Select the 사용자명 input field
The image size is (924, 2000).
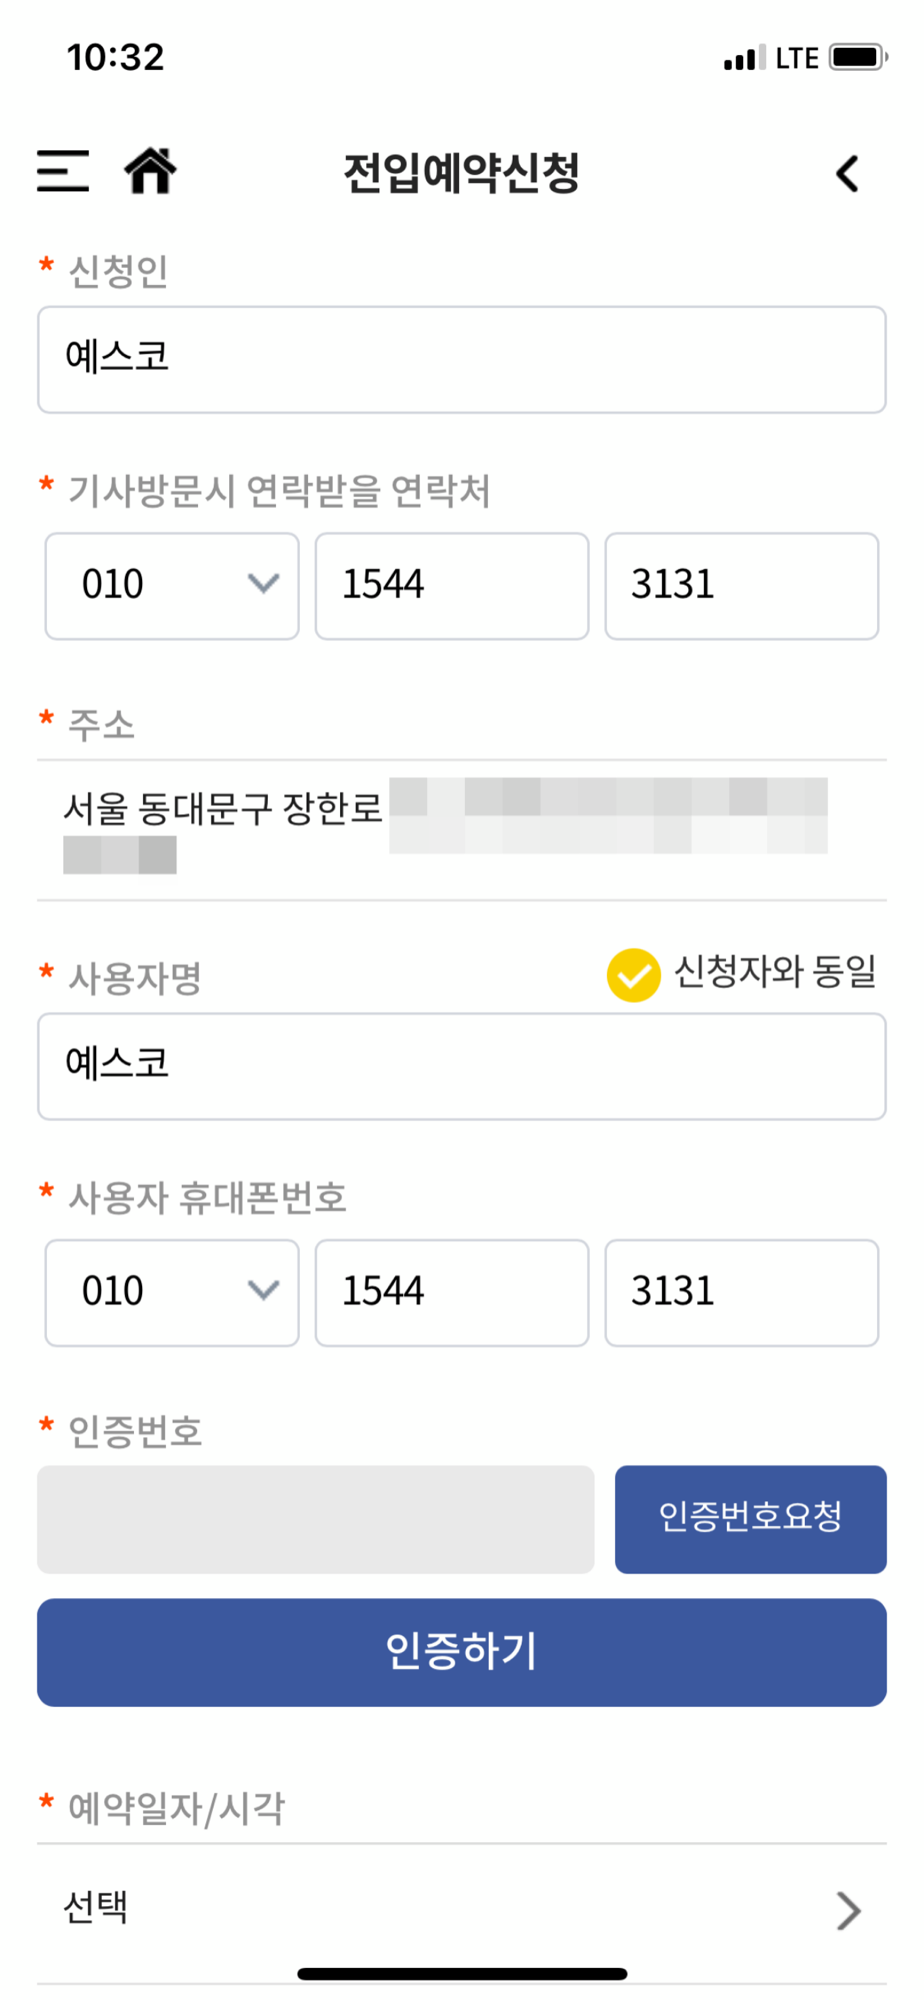coord(462,1067)
